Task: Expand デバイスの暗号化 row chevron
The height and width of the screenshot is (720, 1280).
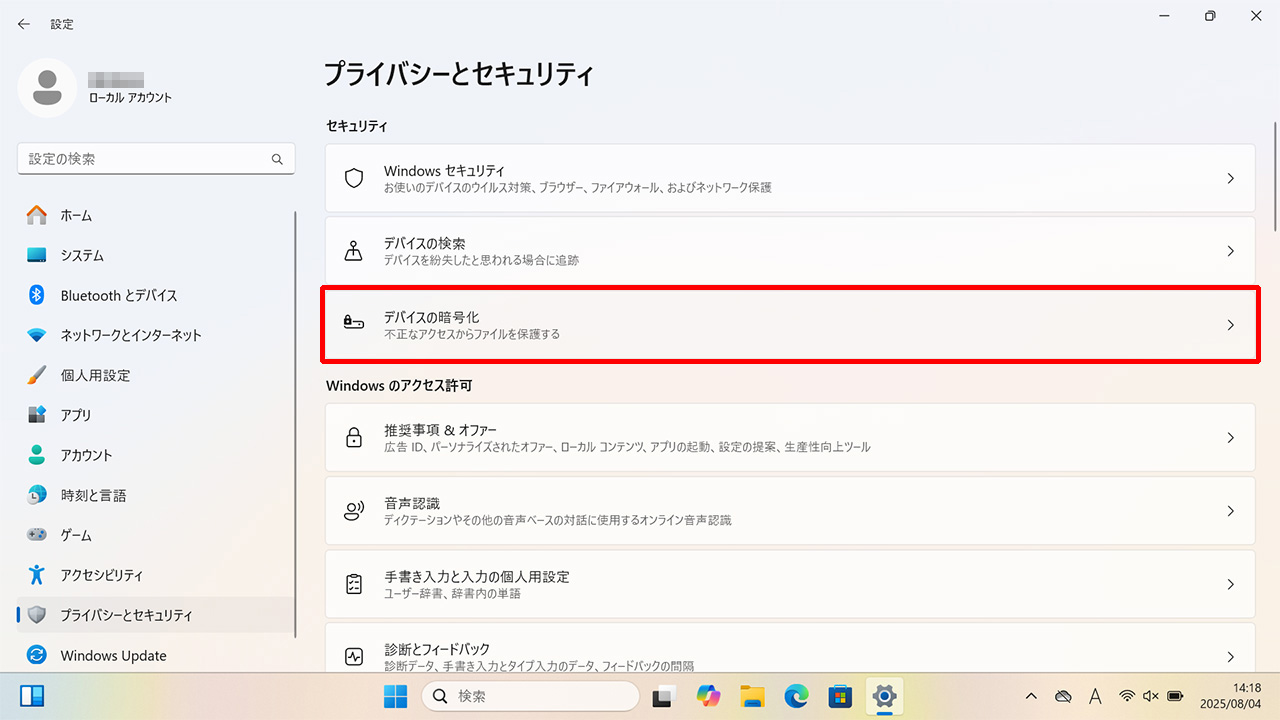Action: [1231, 325]
